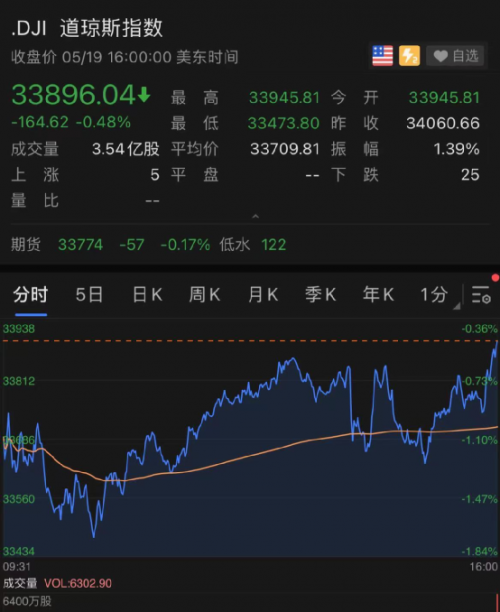Tap the 低水 value 122

[274, 245]
